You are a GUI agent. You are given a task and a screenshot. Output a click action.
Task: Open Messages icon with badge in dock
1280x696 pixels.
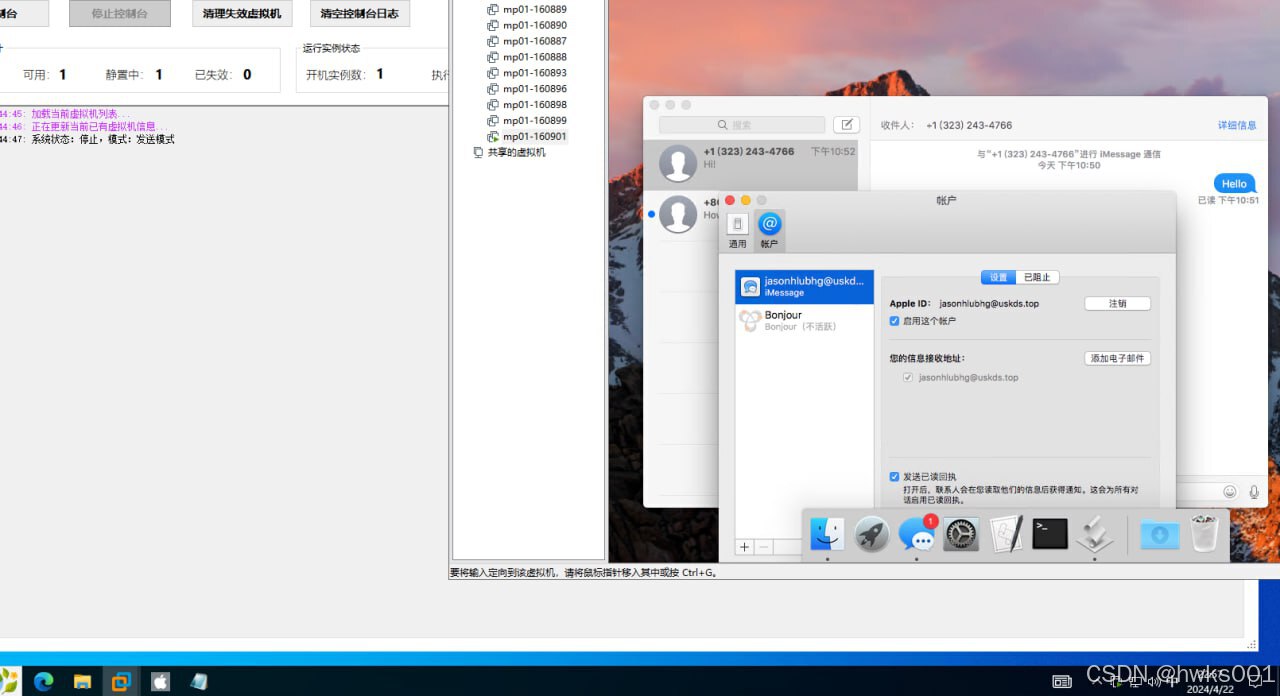point(917,534)
